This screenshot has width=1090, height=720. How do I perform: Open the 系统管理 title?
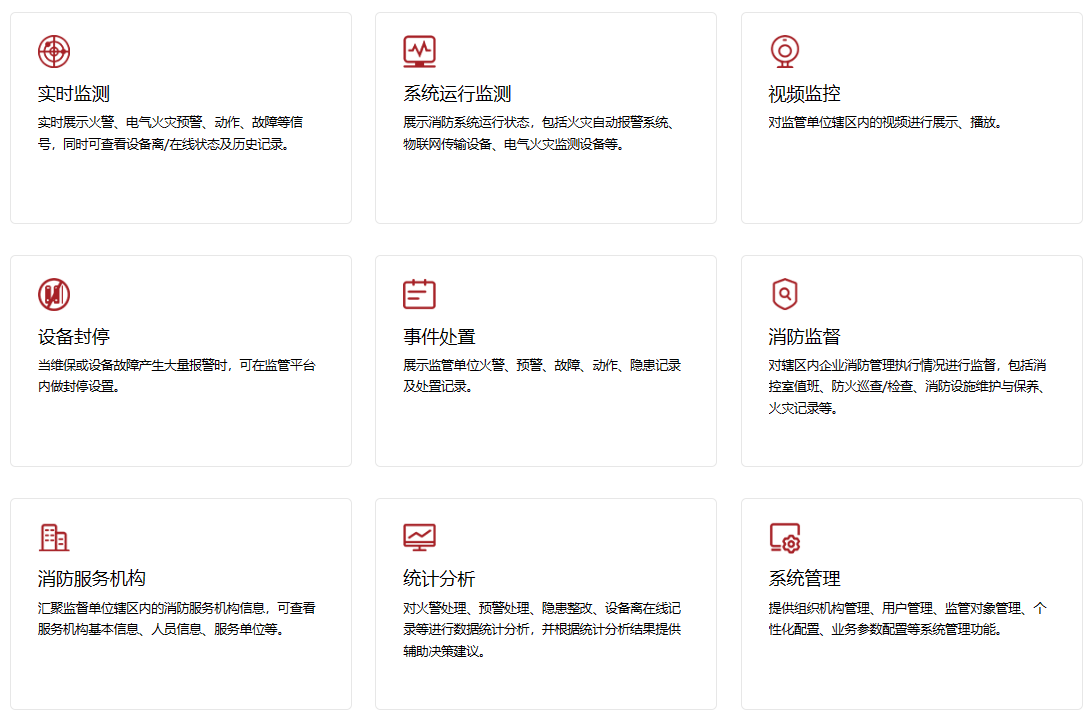[804, 579]
